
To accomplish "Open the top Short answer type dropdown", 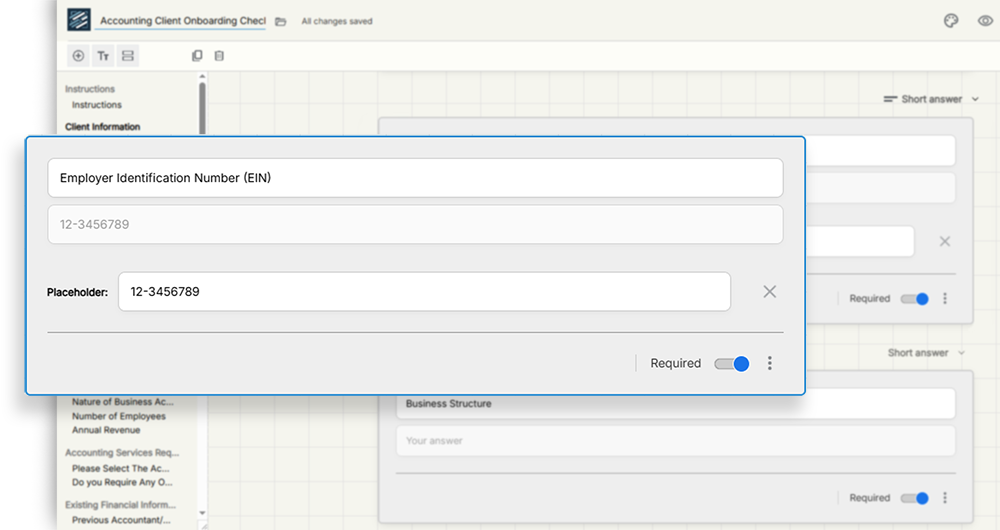I will coord(931,99).
